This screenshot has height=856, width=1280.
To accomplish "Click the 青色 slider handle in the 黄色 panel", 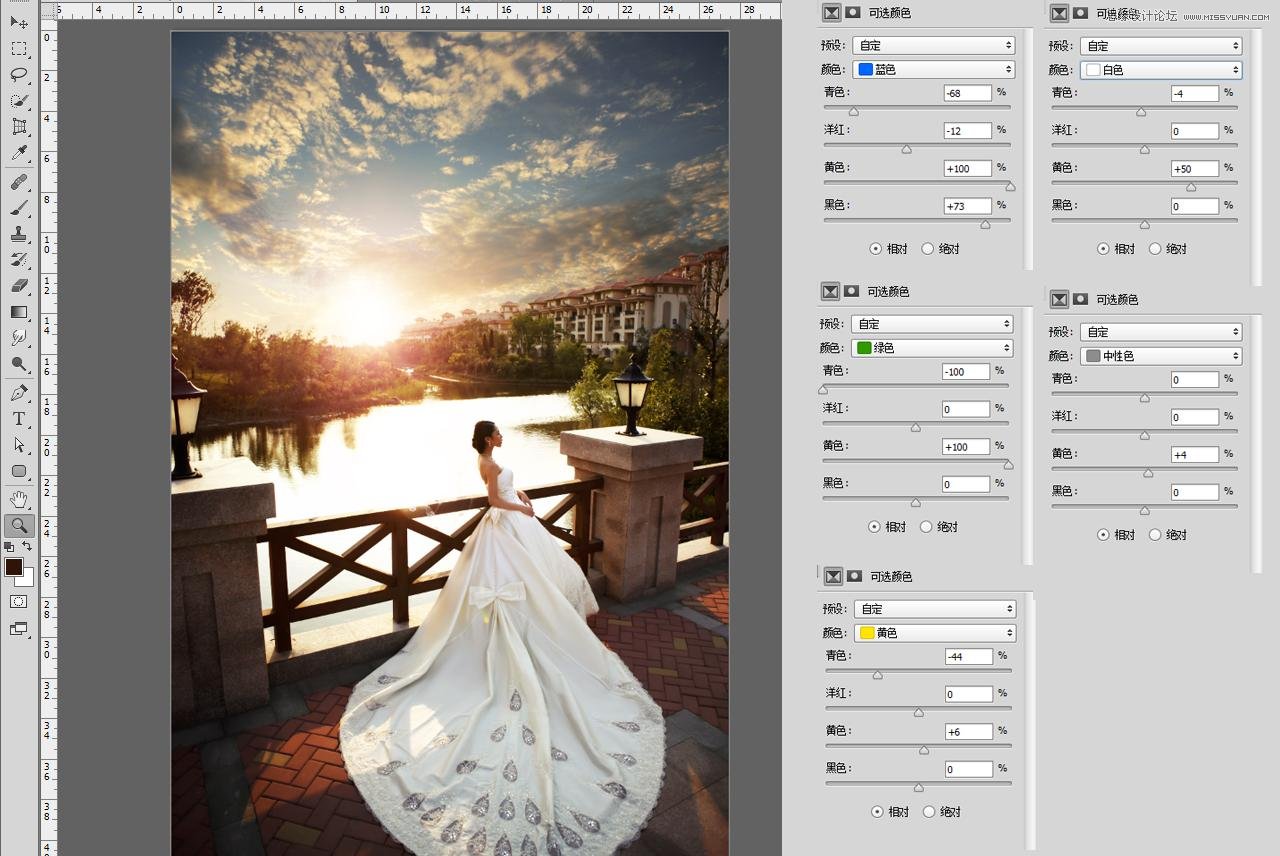I will 877,675.
